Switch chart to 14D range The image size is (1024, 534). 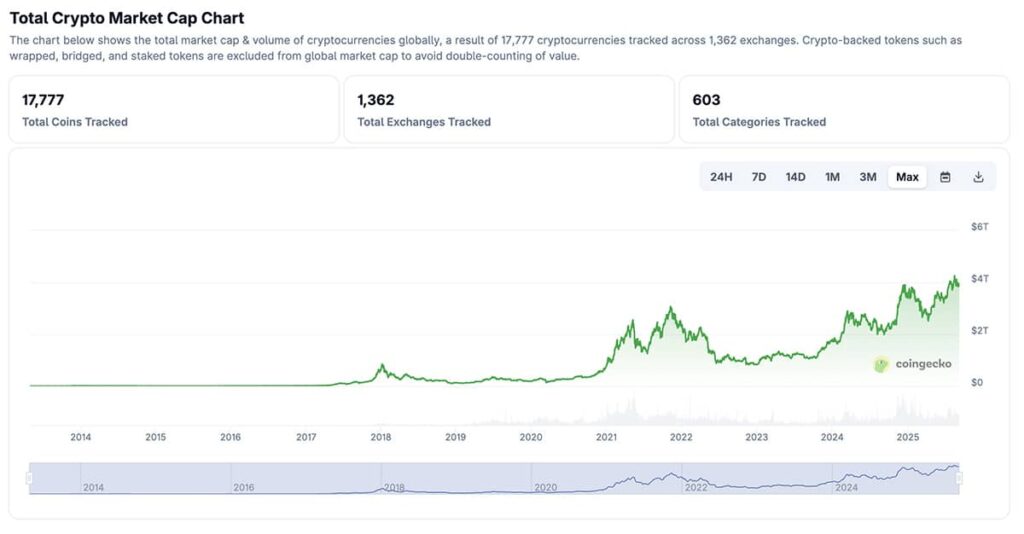(x=795, y=177)
